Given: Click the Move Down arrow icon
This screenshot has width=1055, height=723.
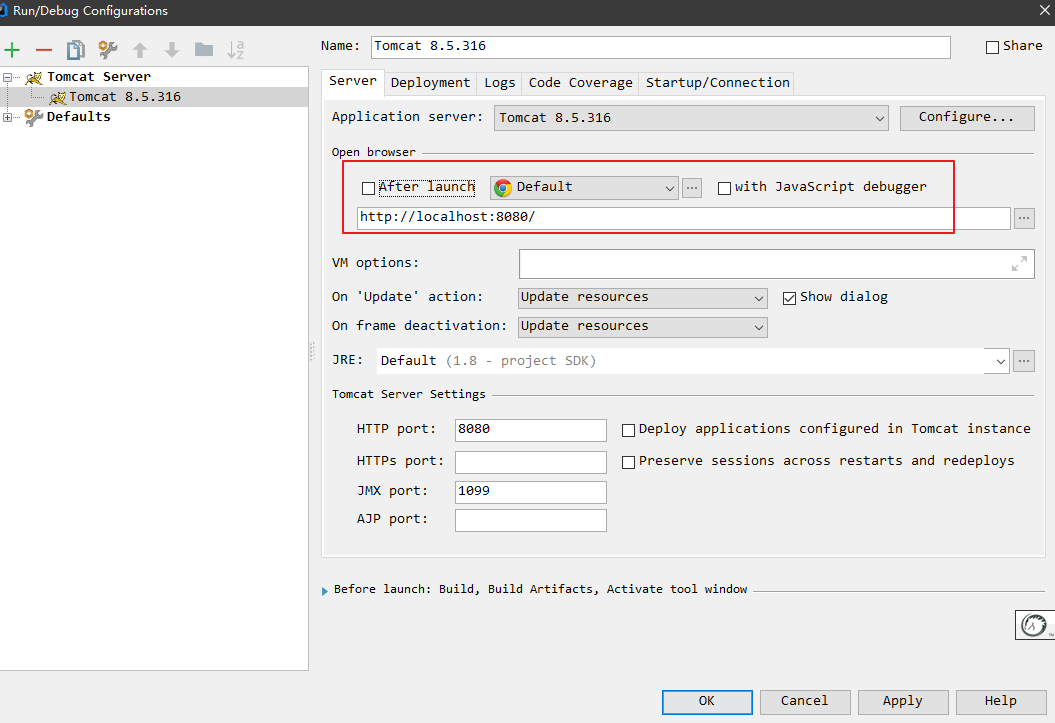Looking at the screenshot, I should tap(172, 50).
